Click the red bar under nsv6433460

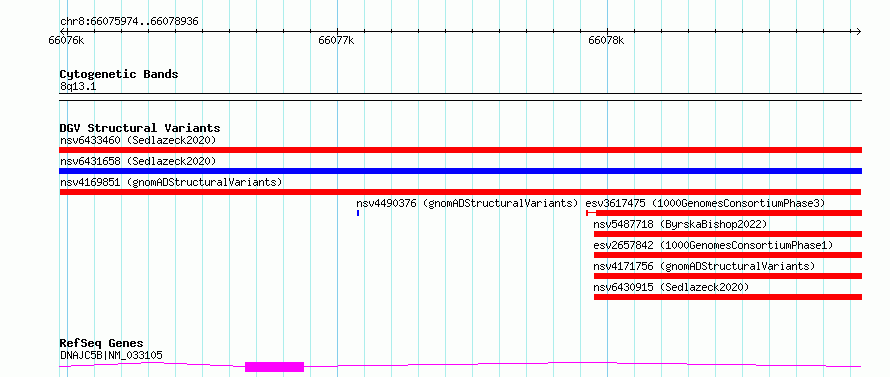460,150
